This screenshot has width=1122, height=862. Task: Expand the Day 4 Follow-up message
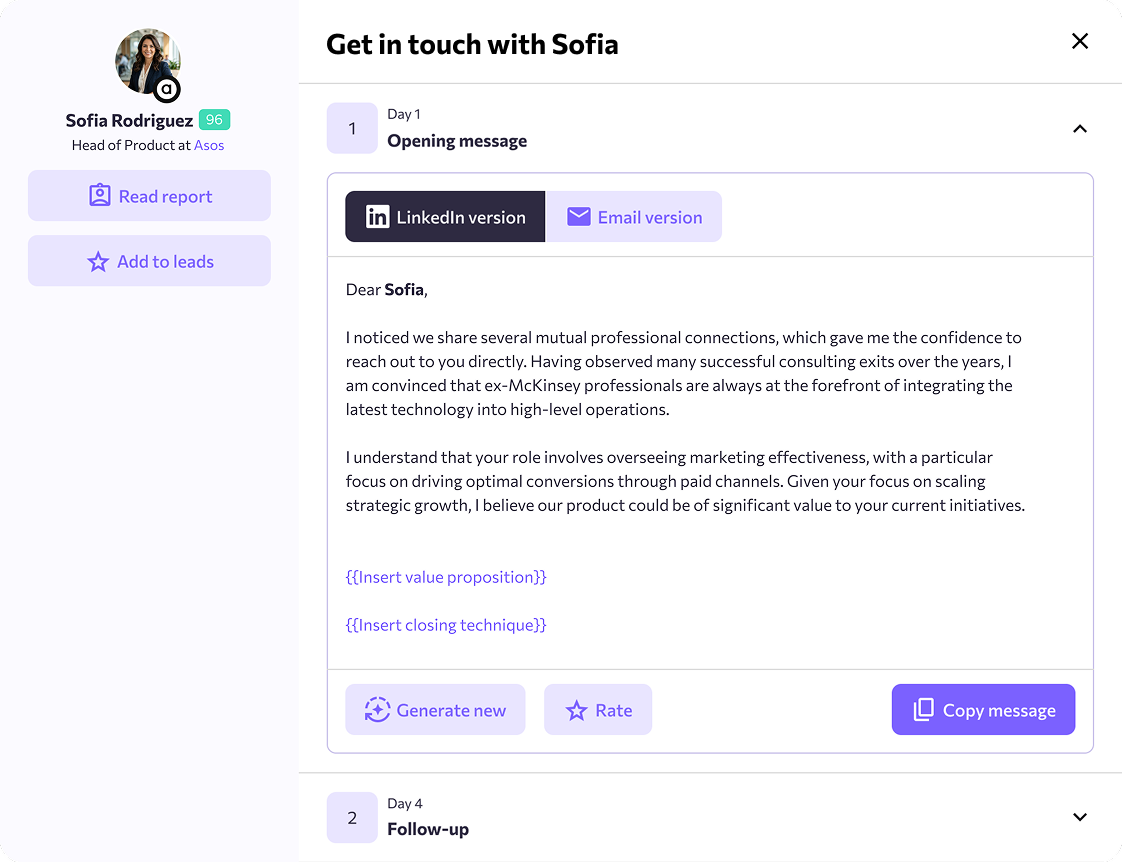click(x=710, y=817)
